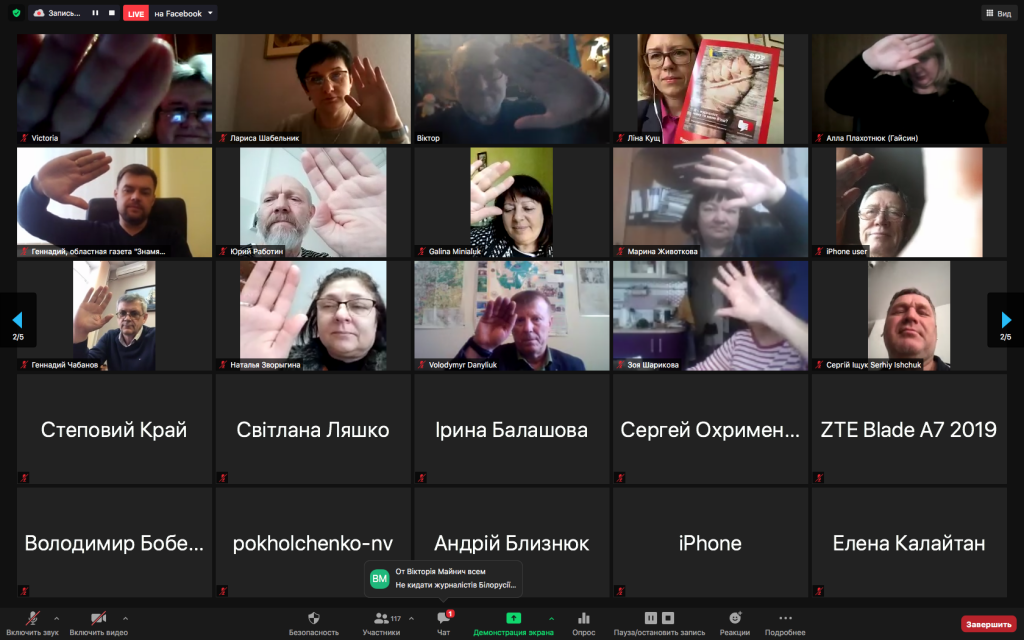Expand video options arrow beside Включить видео
Viewport: 1024px width, 640px height.
(125, 618)
